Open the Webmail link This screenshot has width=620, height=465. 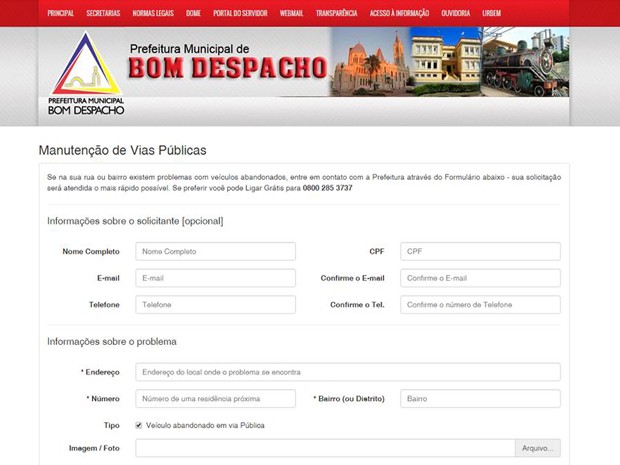(292, 13)
